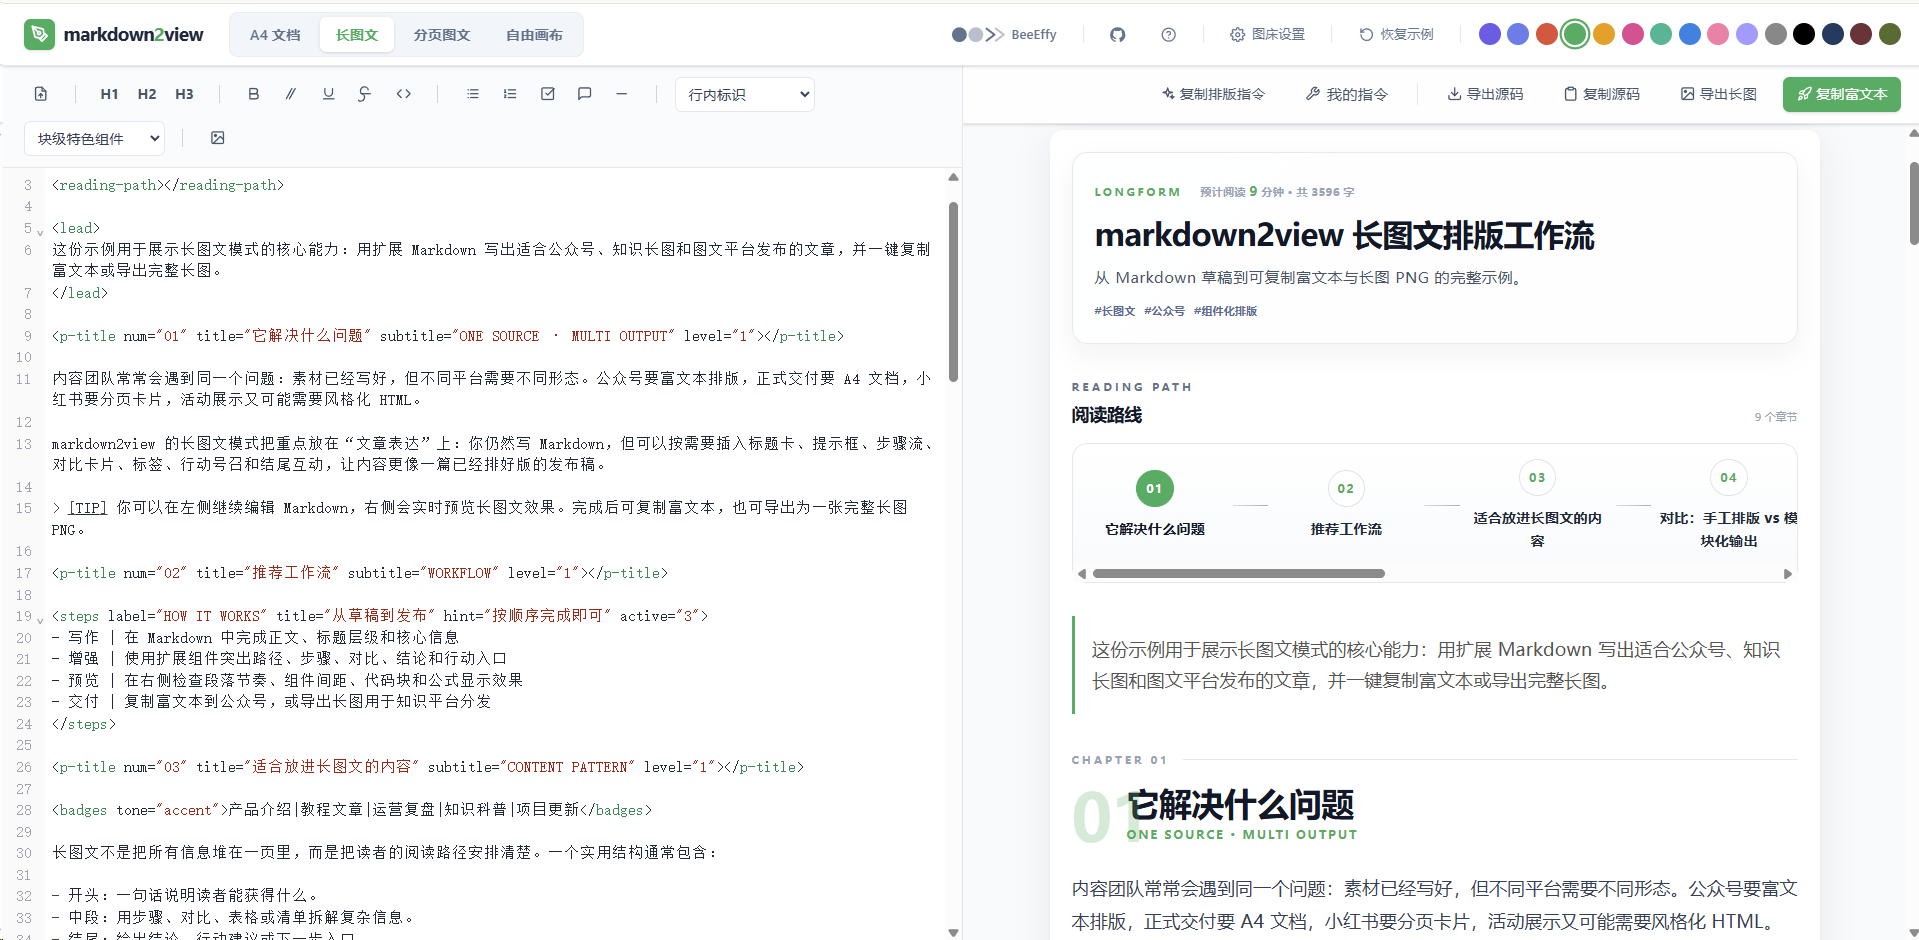Insert a bulleted list
The image size is (1919, 940).
(x=473, y=94)
